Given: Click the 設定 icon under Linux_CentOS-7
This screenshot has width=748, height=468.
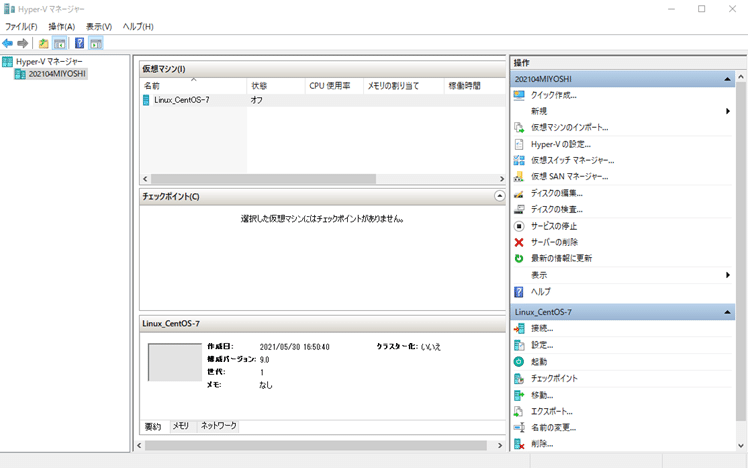Looking at the screenshot, I should pyautogui.click(x=519, y=345).
